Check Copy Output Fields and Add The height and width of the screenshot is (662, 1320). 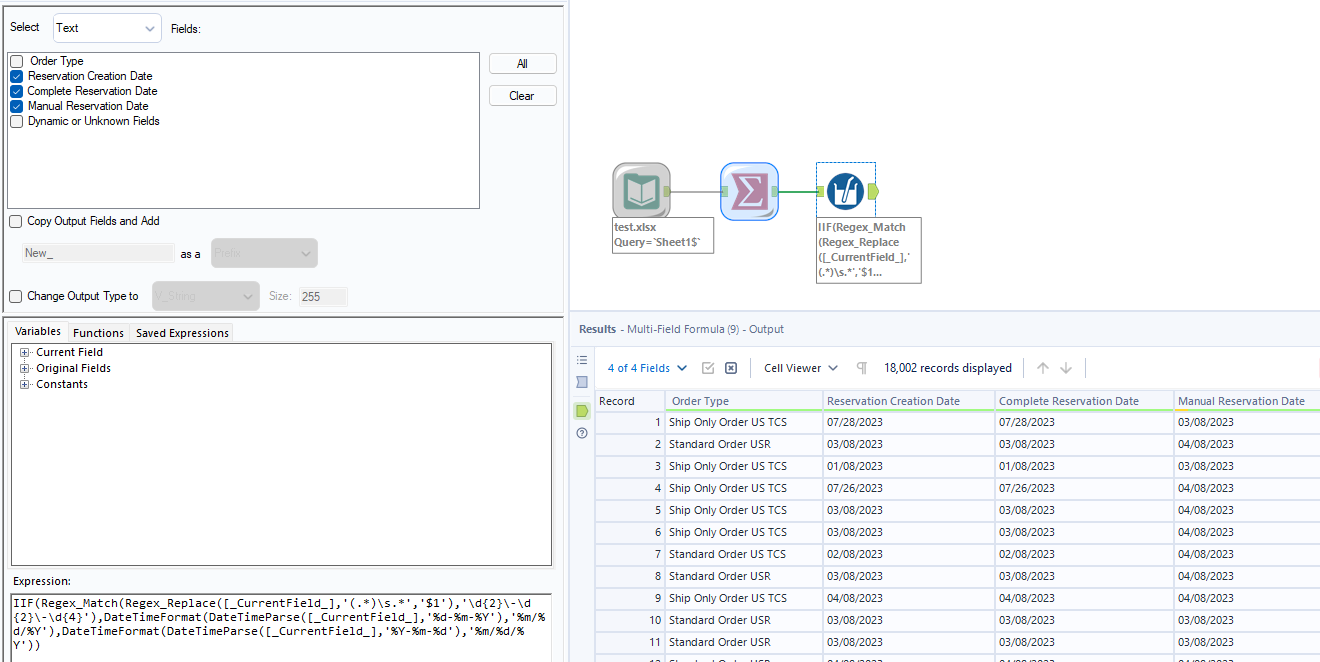[15, 221]
